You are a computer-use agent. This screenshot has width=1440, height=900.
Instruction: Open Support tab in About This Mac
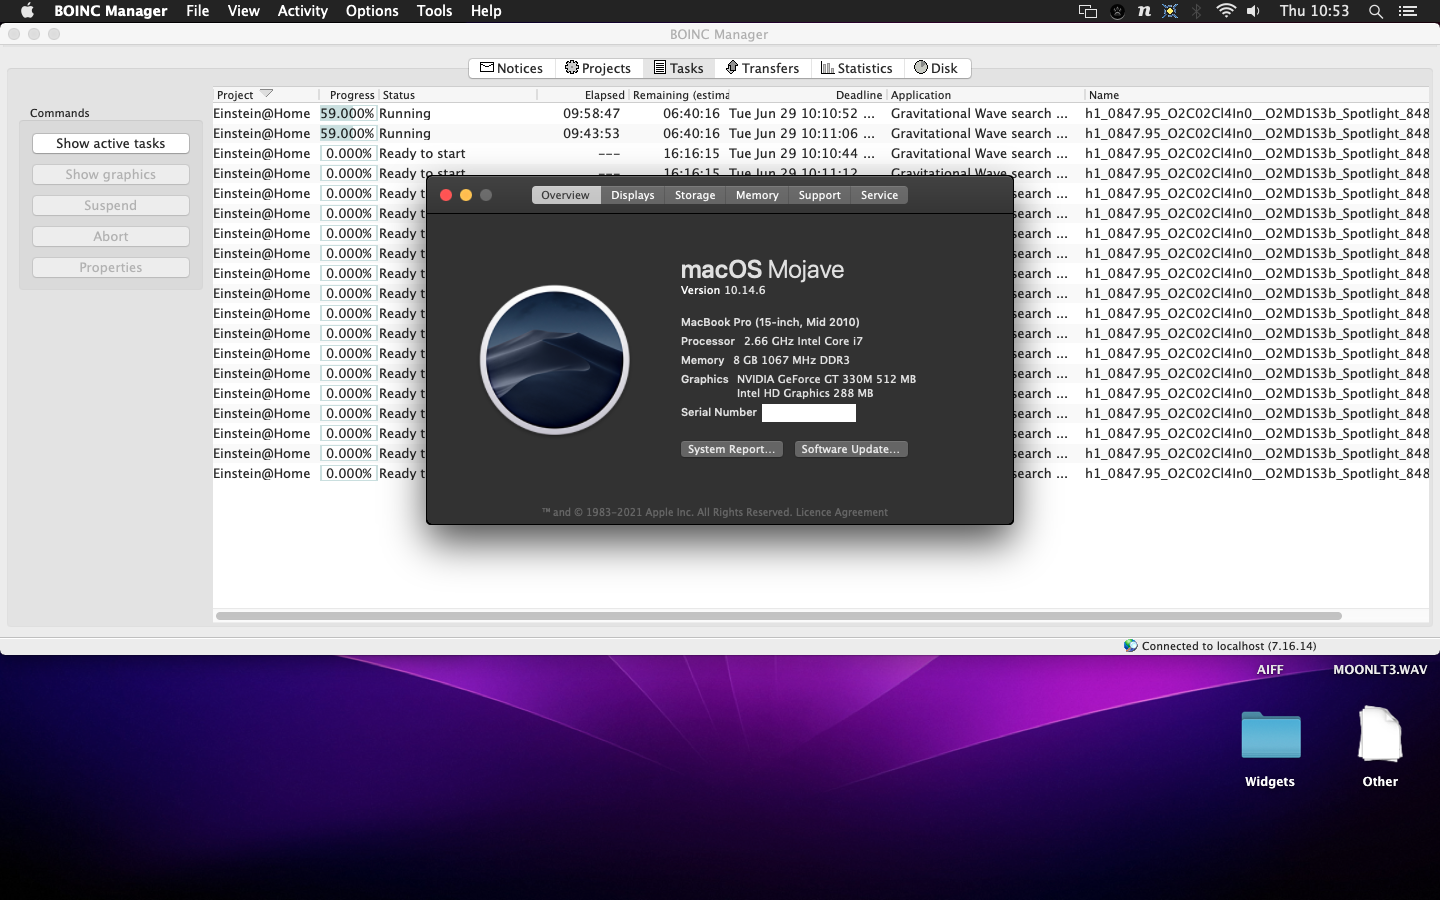coord(820,195)
